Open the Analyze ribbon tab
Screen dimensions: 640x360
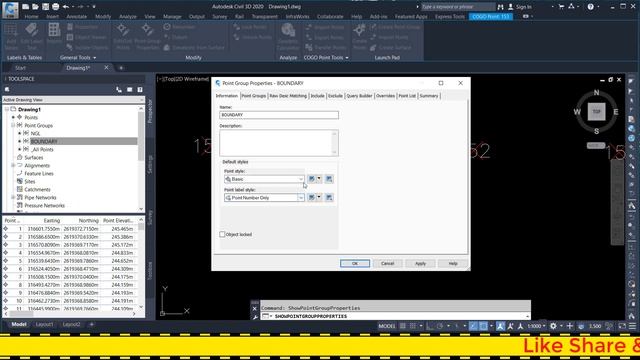click(x=127, y=17)
